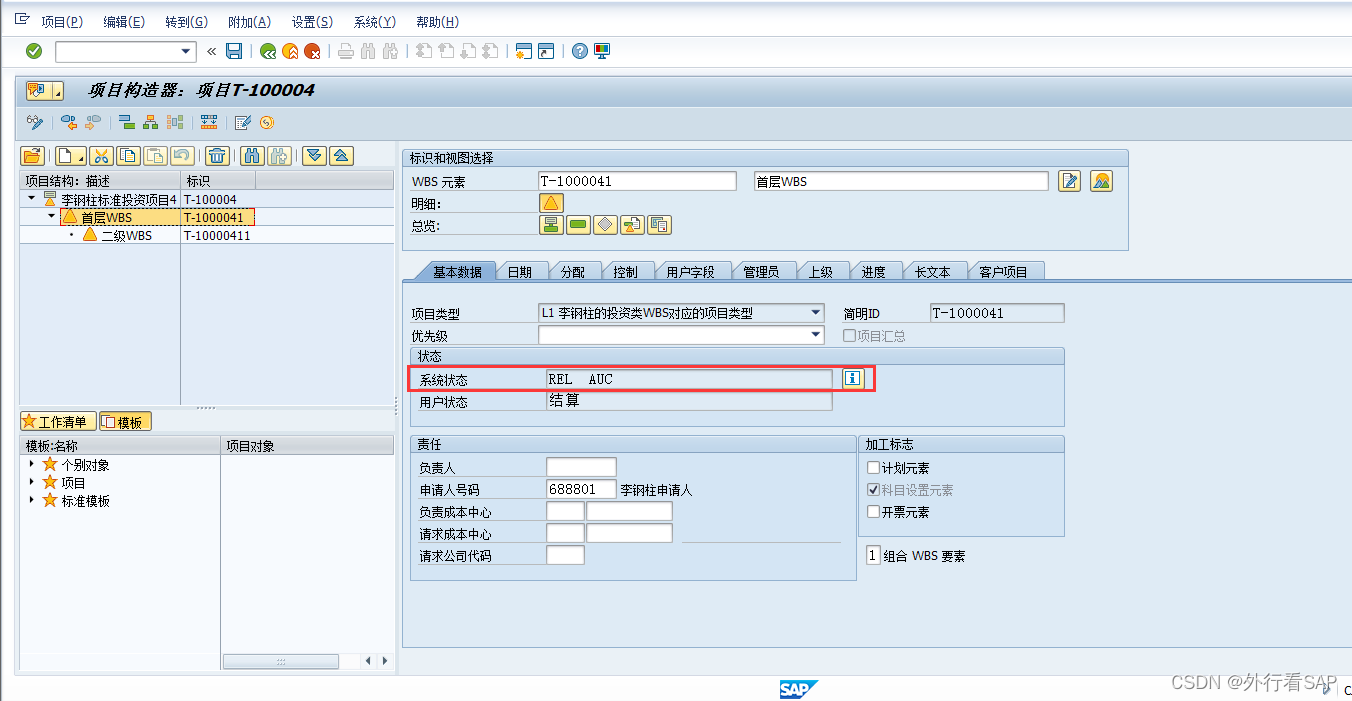Viewport: 1352px width, 701px height.
Task: Click the green confirm checkmark button
Action: point(33,51)
